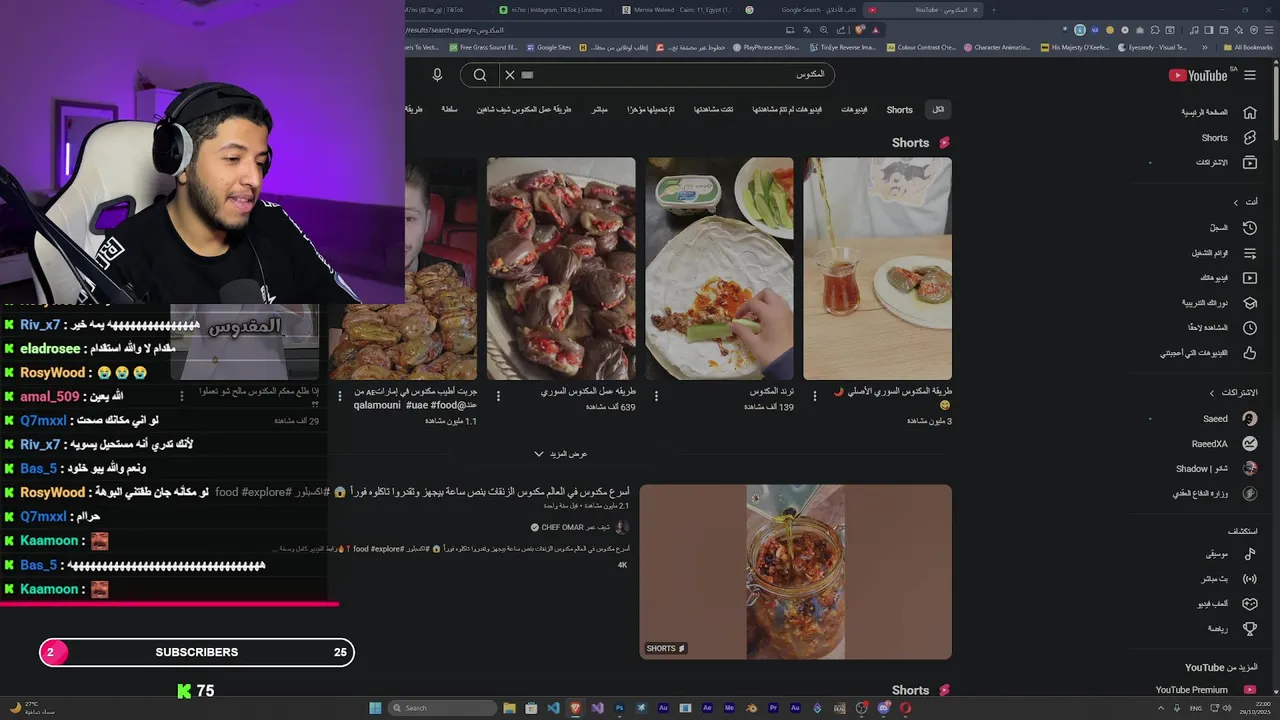The height and width of the screenshot is (720, 1280).
Task: Open the All Bookmarks folder
Action: click(1247, 47)
